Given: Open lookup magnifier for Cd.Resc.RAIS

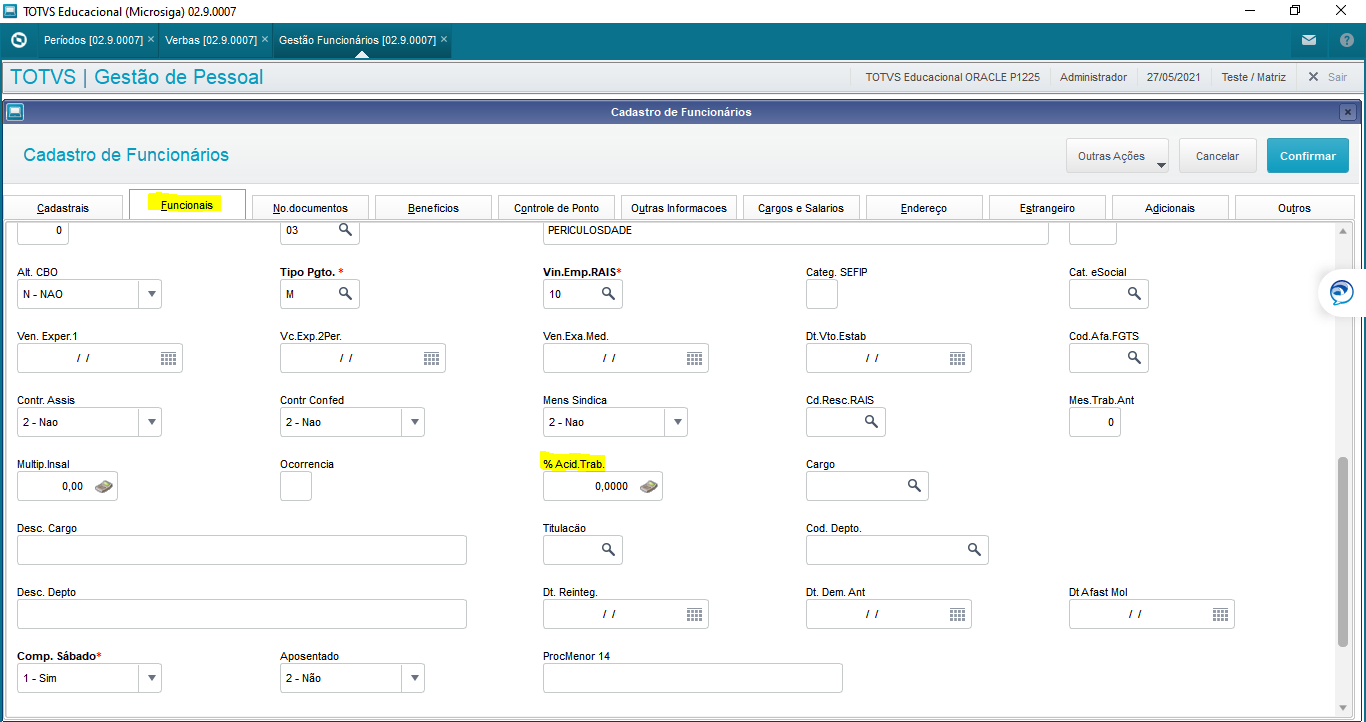Looking at the screenshot, I should [x=871, y=422].
